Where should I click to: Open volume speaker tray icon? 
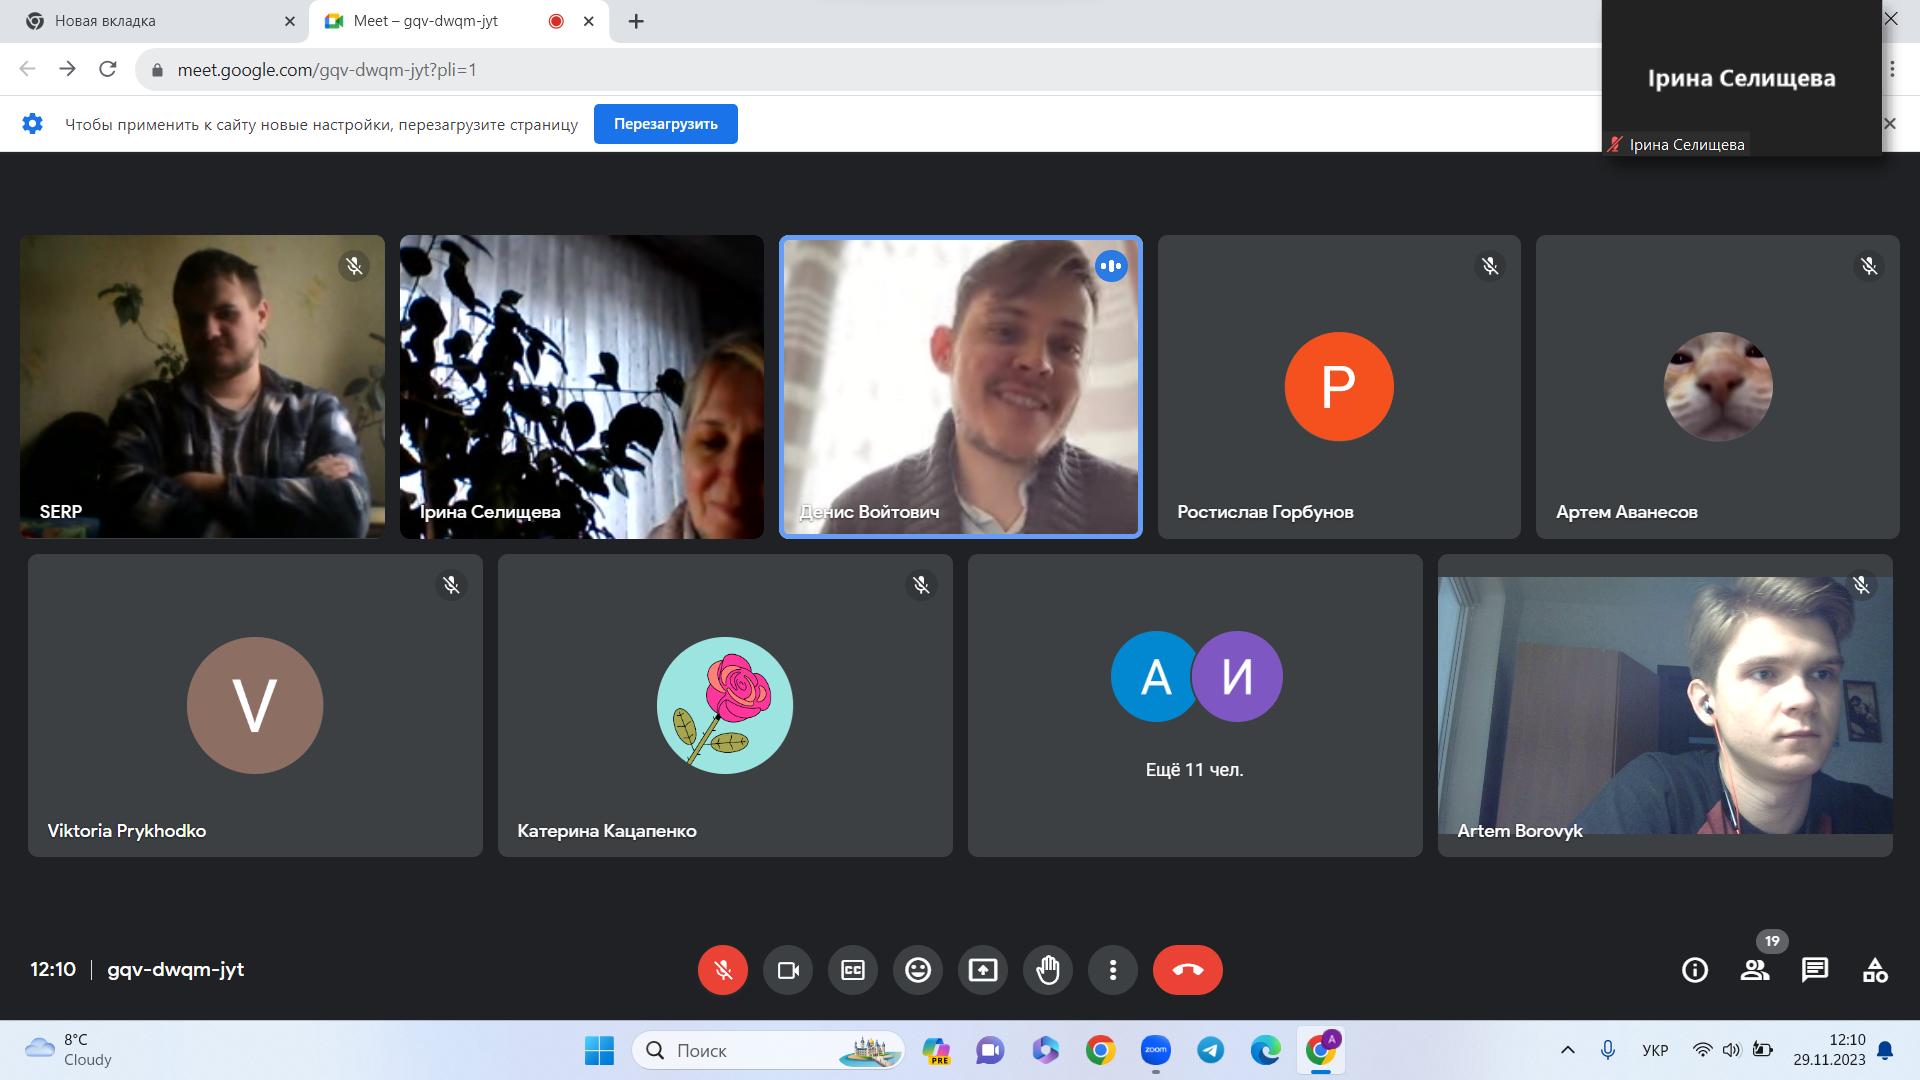[x=1732, y=1050]
